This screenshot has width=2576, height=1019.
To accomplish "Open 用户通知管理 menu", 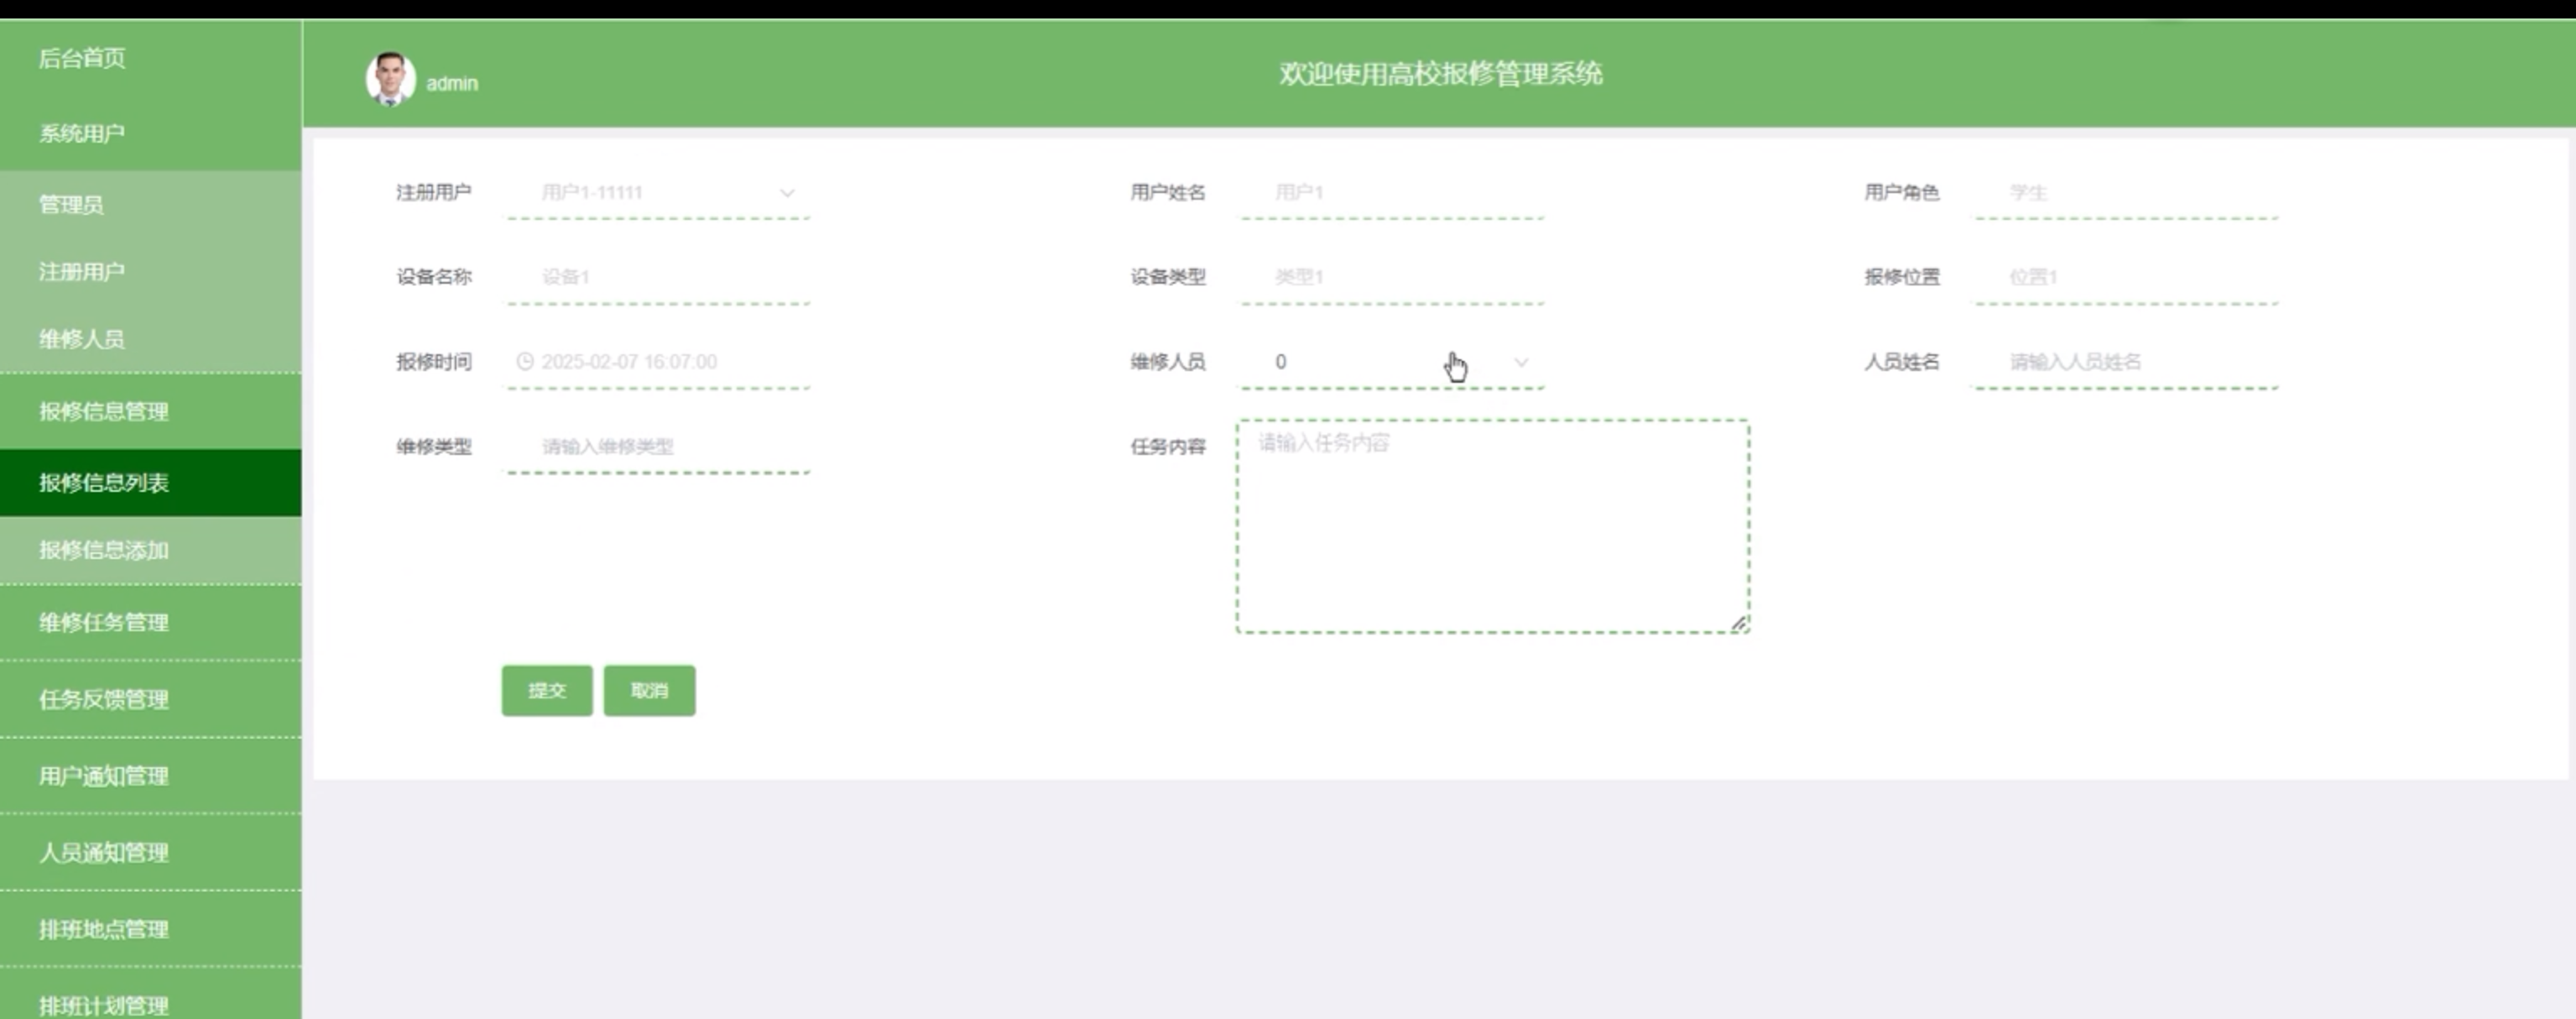I will click(104, 776).
